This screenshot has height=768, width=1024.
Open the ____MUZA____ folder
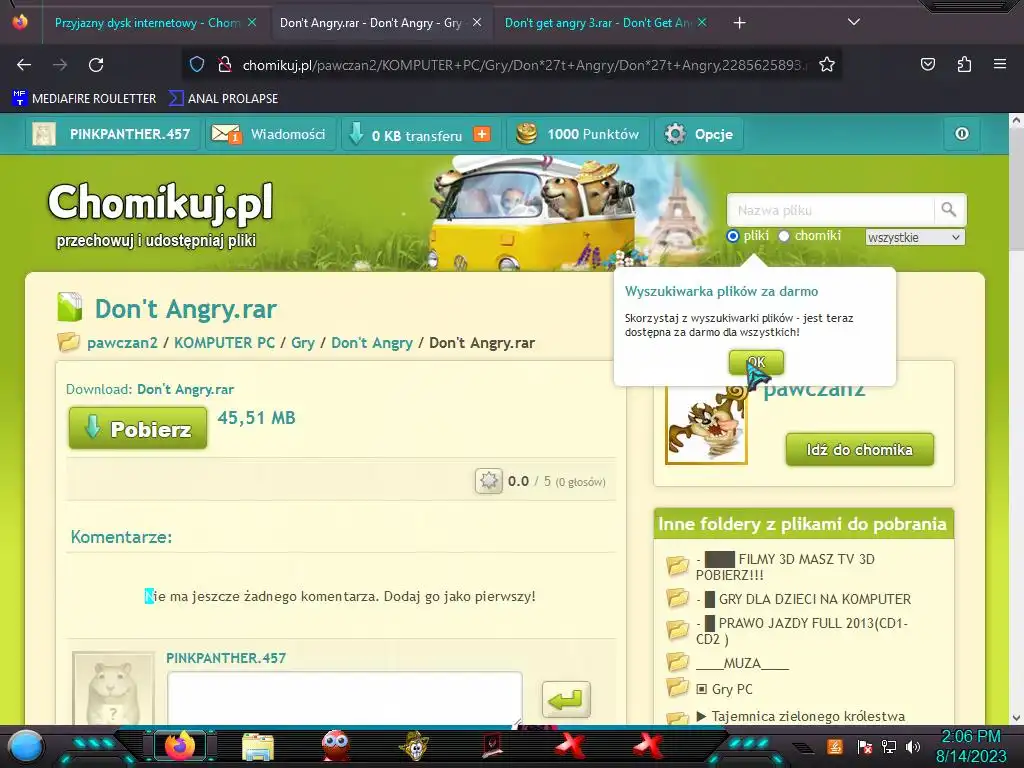(x=743, y=664)
